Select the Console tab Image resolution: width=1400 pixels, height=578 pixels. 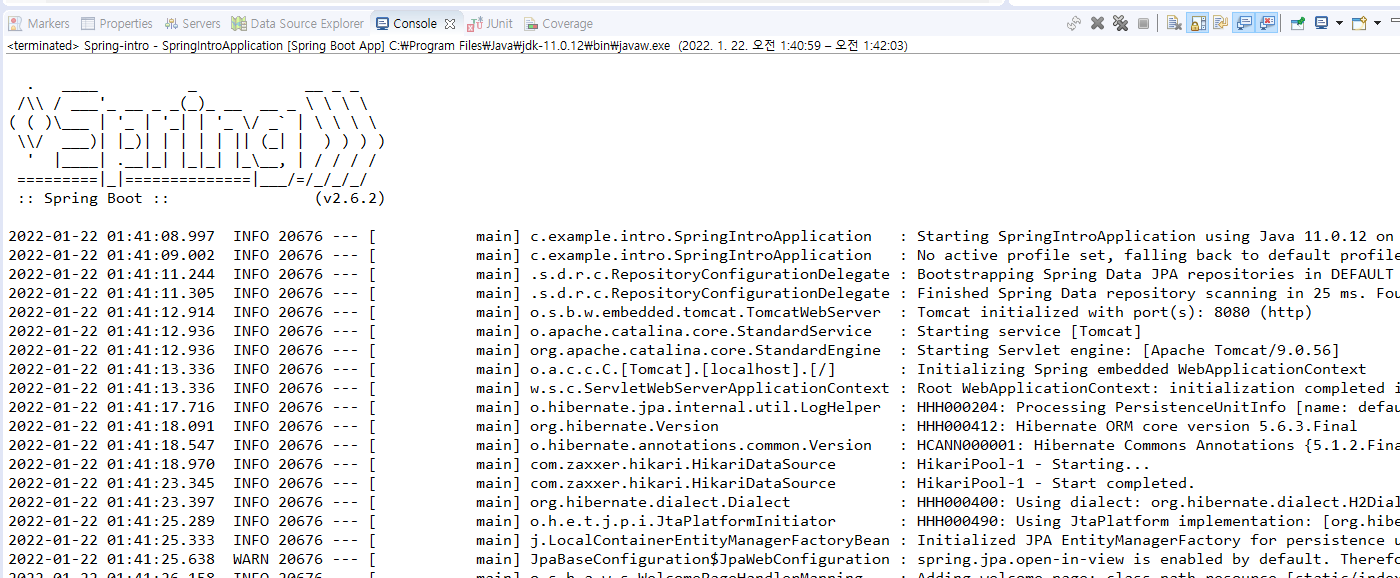(x=414, y=23)
